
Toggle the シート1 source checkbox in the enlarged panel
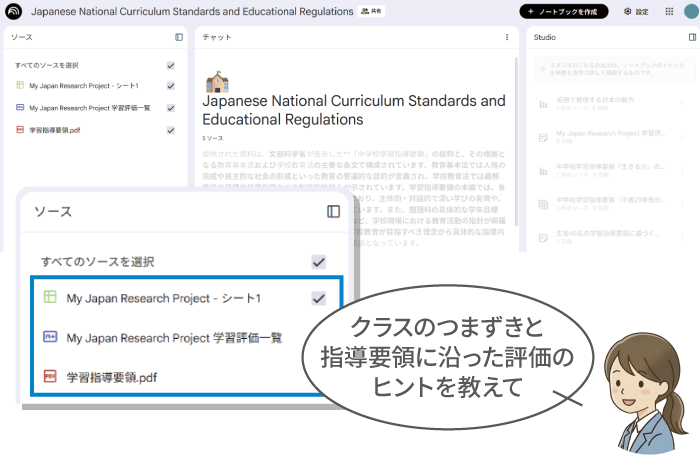(x=319, y=298)
